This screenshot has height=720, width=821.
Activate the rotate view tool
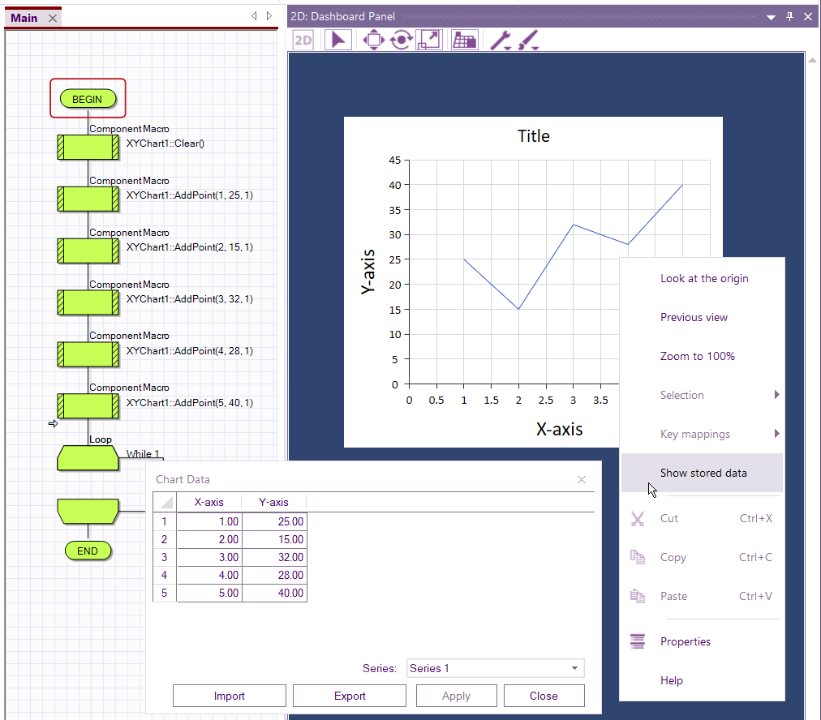(401, 40)
